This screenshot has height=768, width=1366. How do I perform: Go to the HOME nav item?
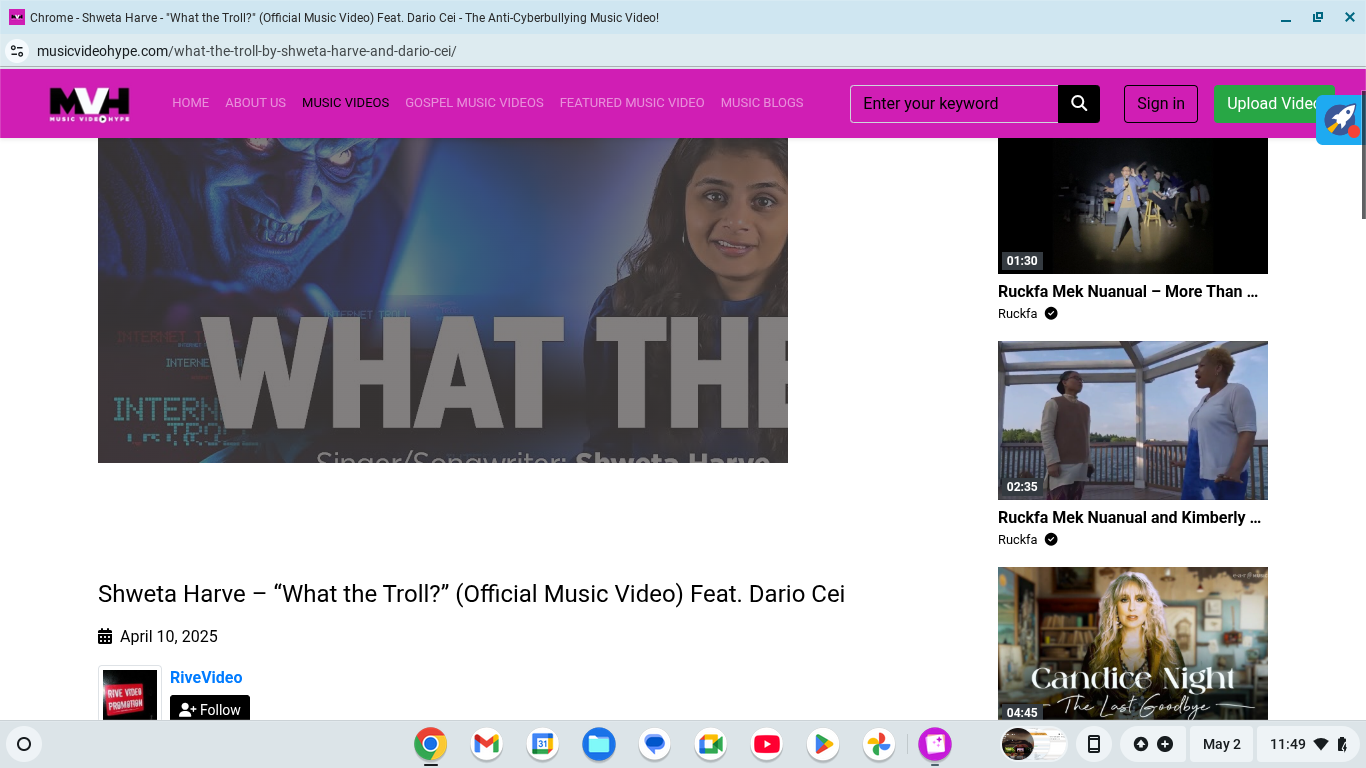point(190,103)
